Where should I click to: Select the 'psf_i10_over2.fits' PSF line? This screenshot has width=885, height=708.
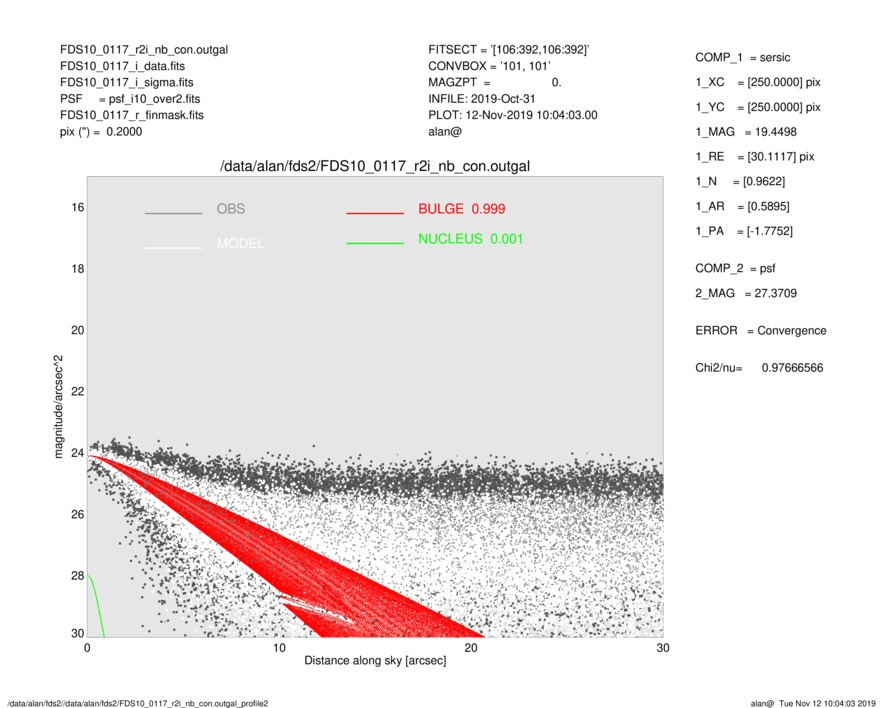130,99
